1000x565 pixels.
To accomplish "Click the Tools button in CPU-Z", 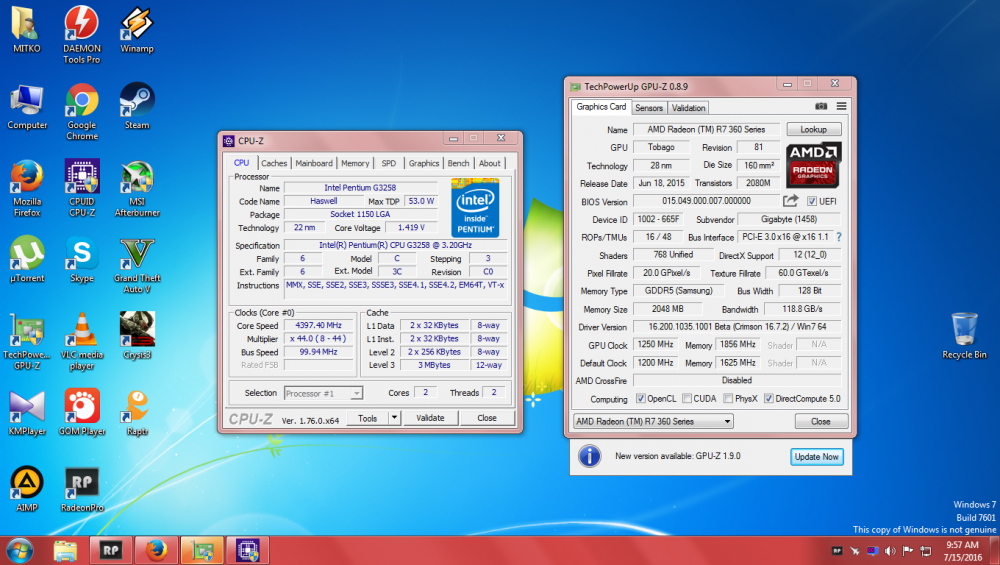I will [367, 418].
